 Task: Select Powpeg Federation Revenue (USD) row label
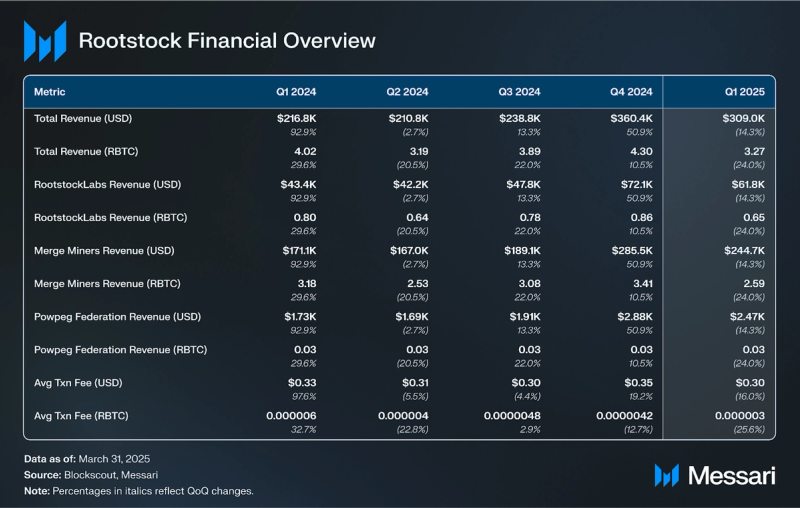pyautogui.click(x=117, y=317)
